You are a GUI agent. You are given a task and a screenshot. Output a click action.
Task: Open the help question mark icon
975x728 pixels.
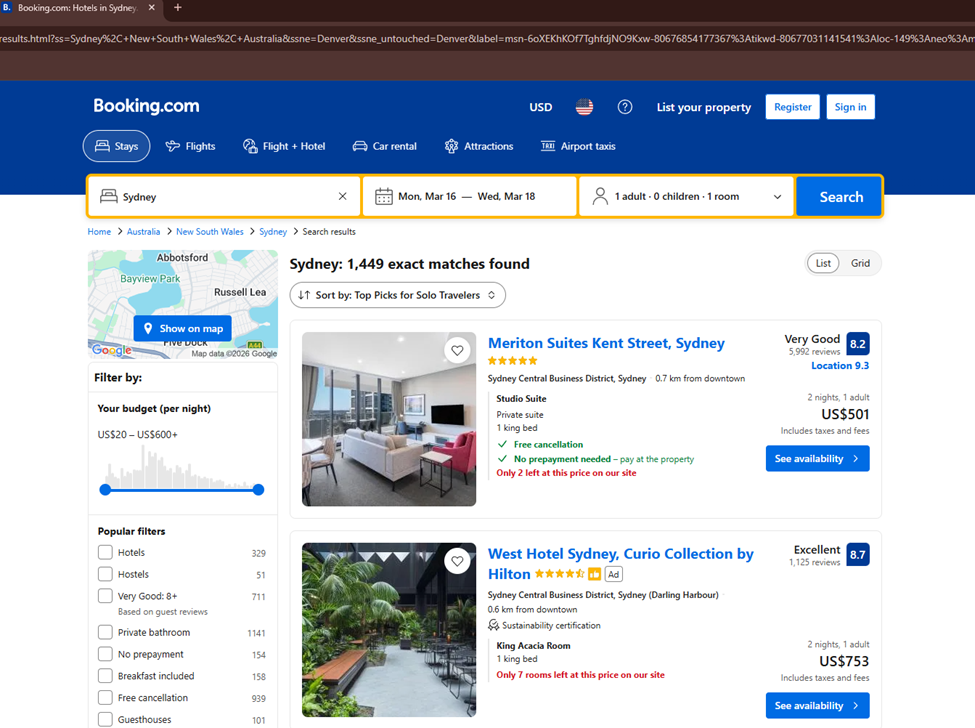[624, 107]
